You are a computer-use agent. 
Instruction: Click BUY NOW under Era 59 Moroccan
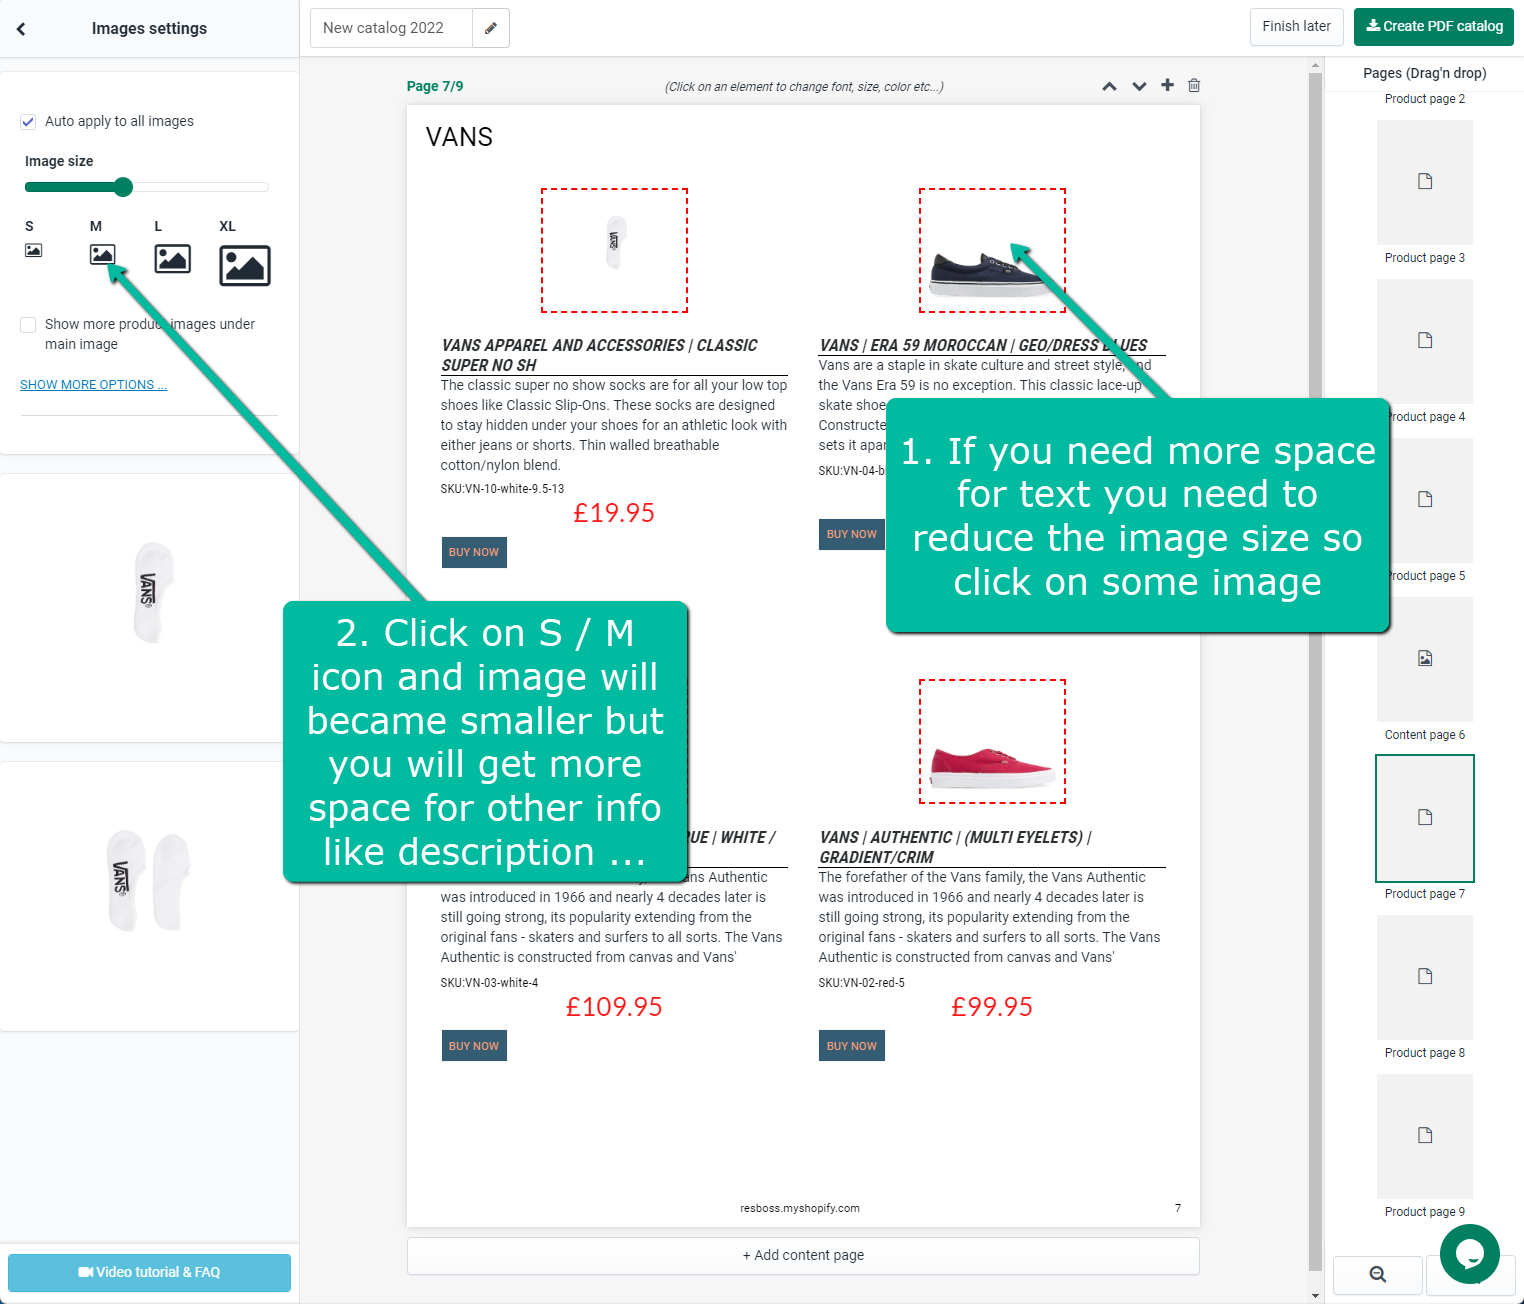852,534
